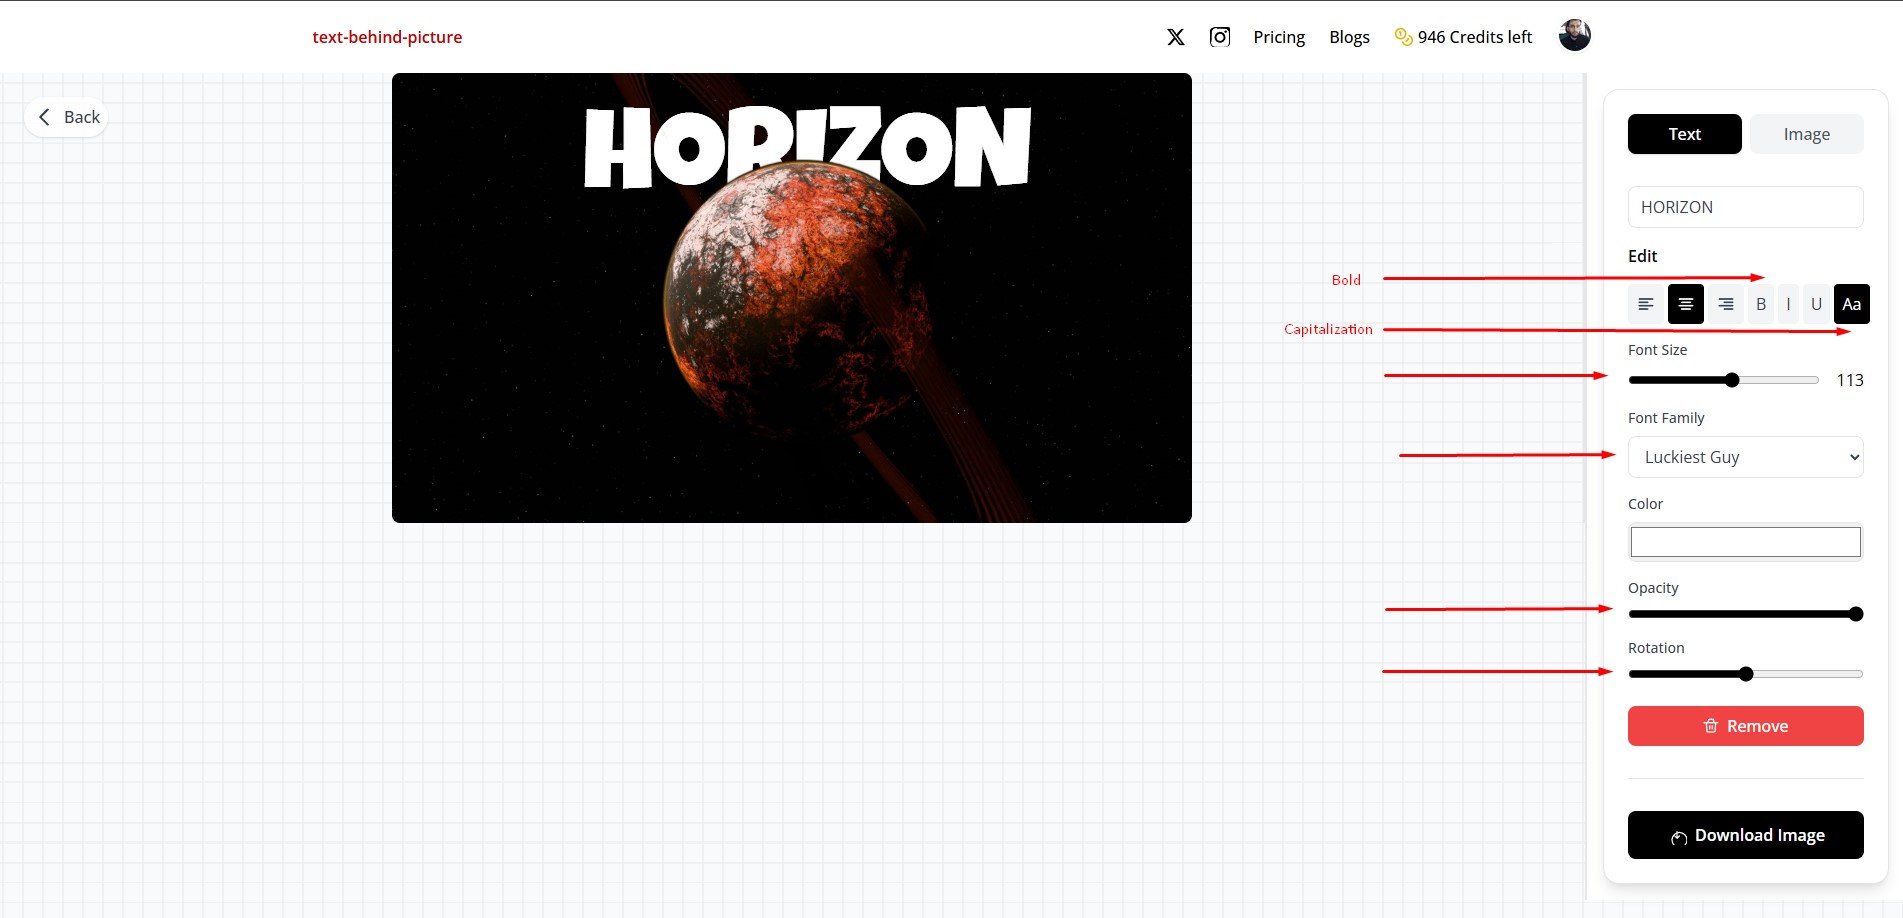The image size is (1903, 918).
Task: Toggle Aa capitalization option
Action: click(x=1851, y=304)
